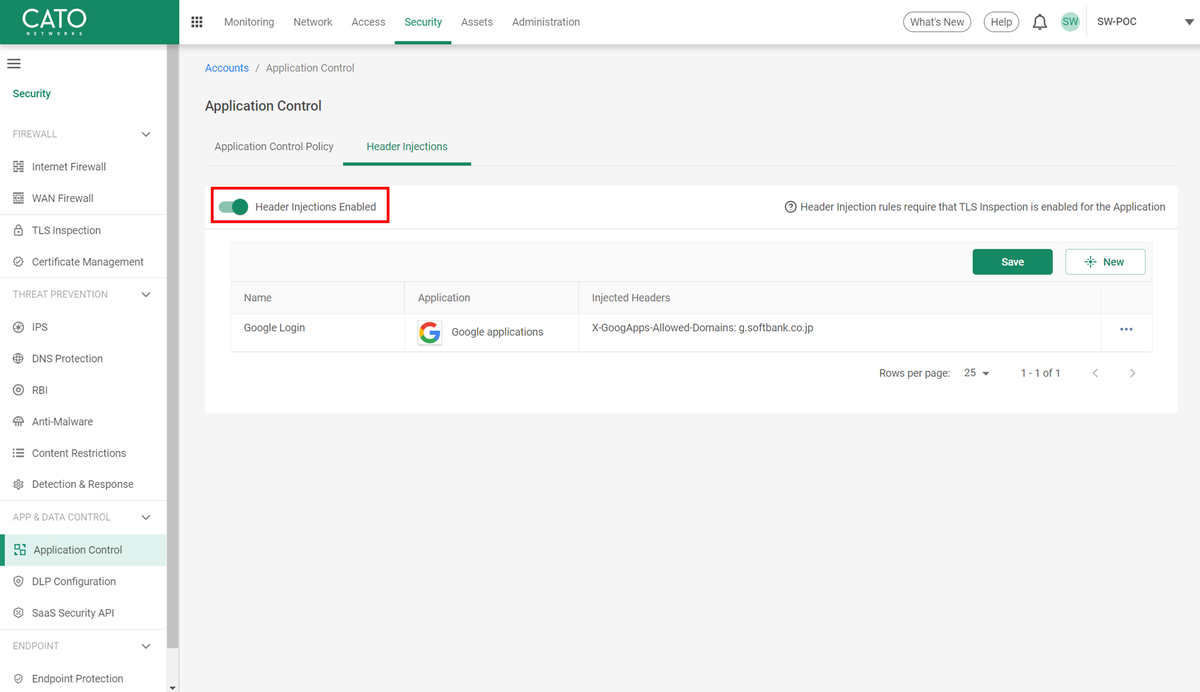Collapse the APP & DATA CONTROL section
This screenshot has width=1200, height=692.
(x=146, y=517)
